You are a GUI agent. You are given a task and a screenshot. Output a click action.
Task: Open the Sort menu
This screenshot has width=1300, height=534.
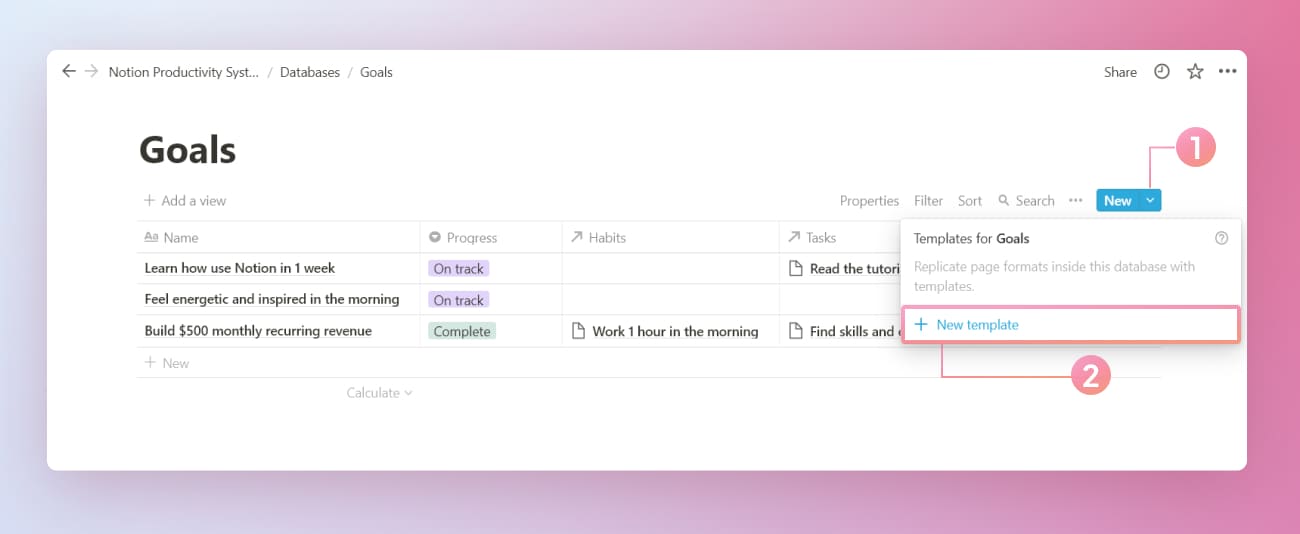(x=969, y=200)
